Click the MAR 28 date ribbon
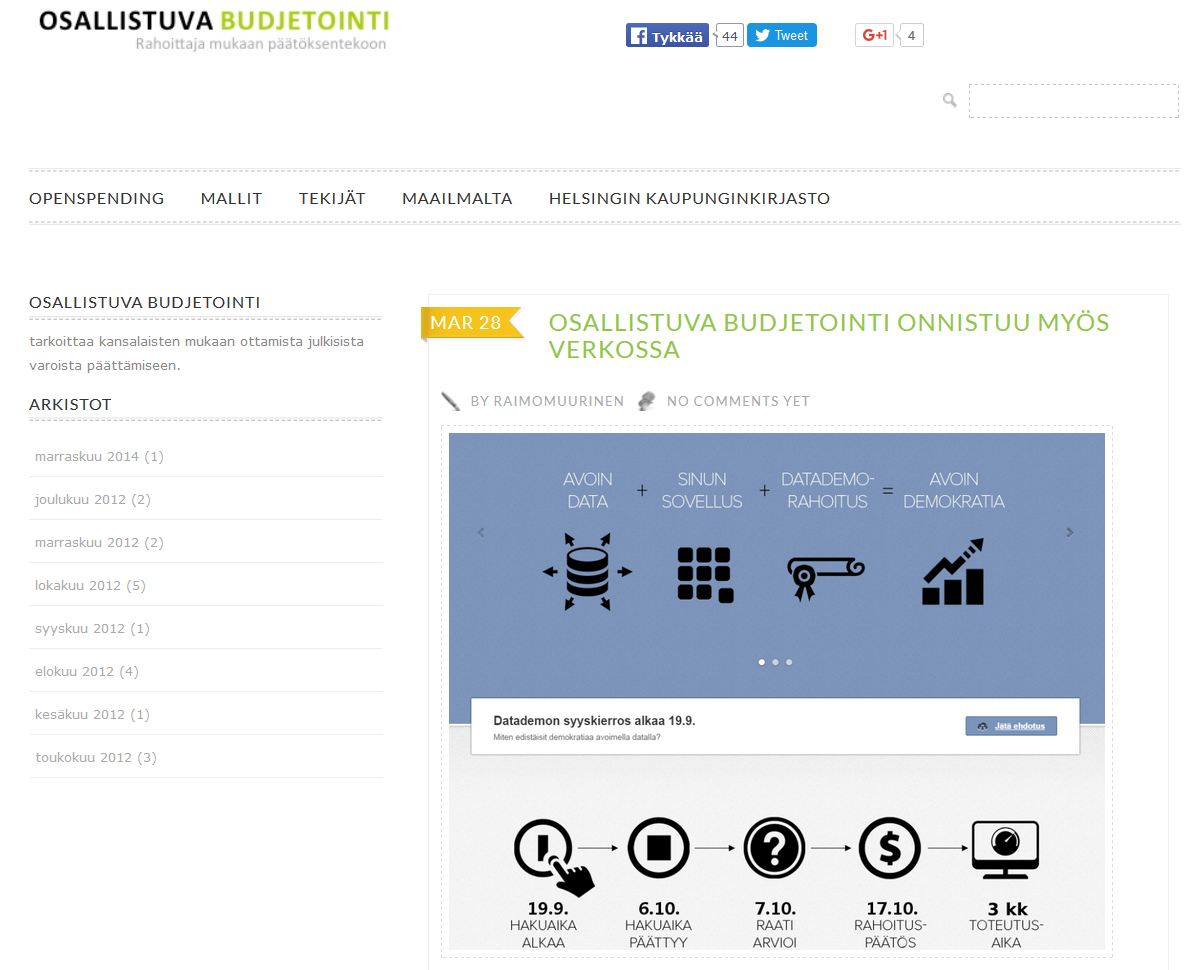This screenshot has height=970, width=1191. pyautogui.click(x=471, y=323)
